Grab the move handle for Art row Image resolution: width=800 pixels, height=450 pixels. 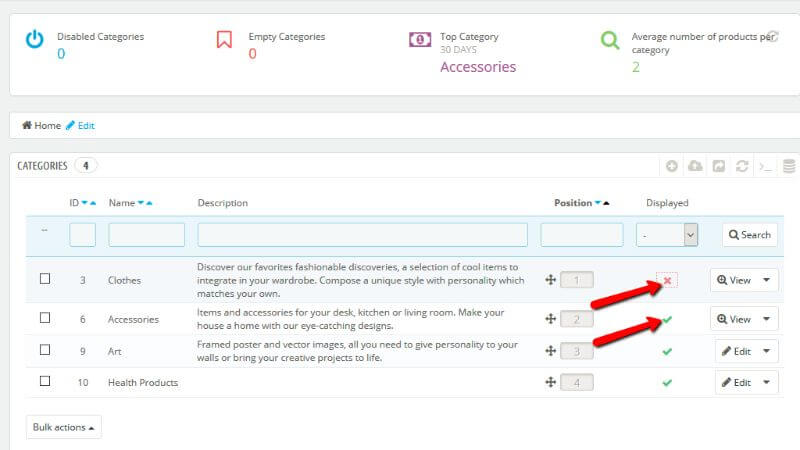pyautogui.click(x=550, y=351)
